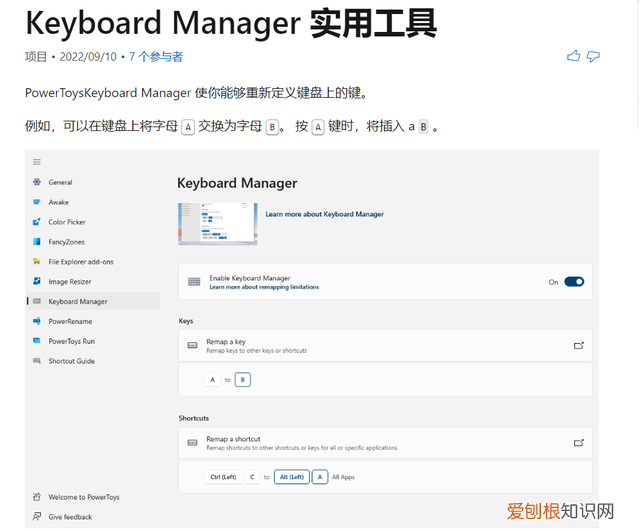Click the Remap a key row
The width and height of the screenshot is (640, 530).
pyautogui.click(x=385, y=345)
